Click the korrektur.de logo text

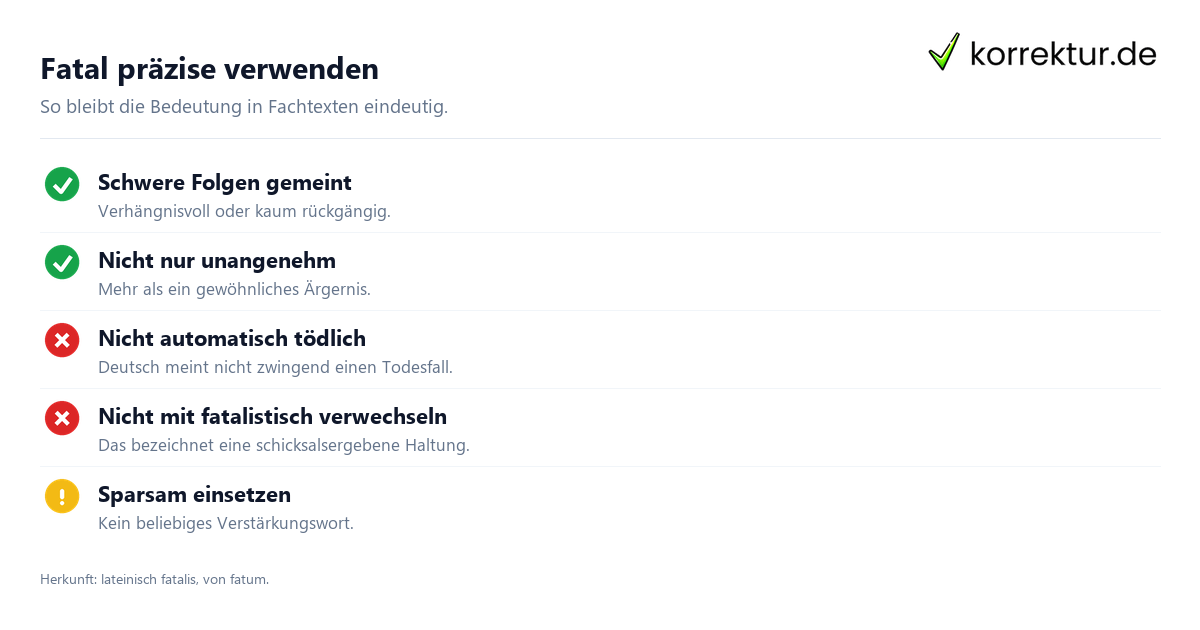click(x=1063, y=54)
